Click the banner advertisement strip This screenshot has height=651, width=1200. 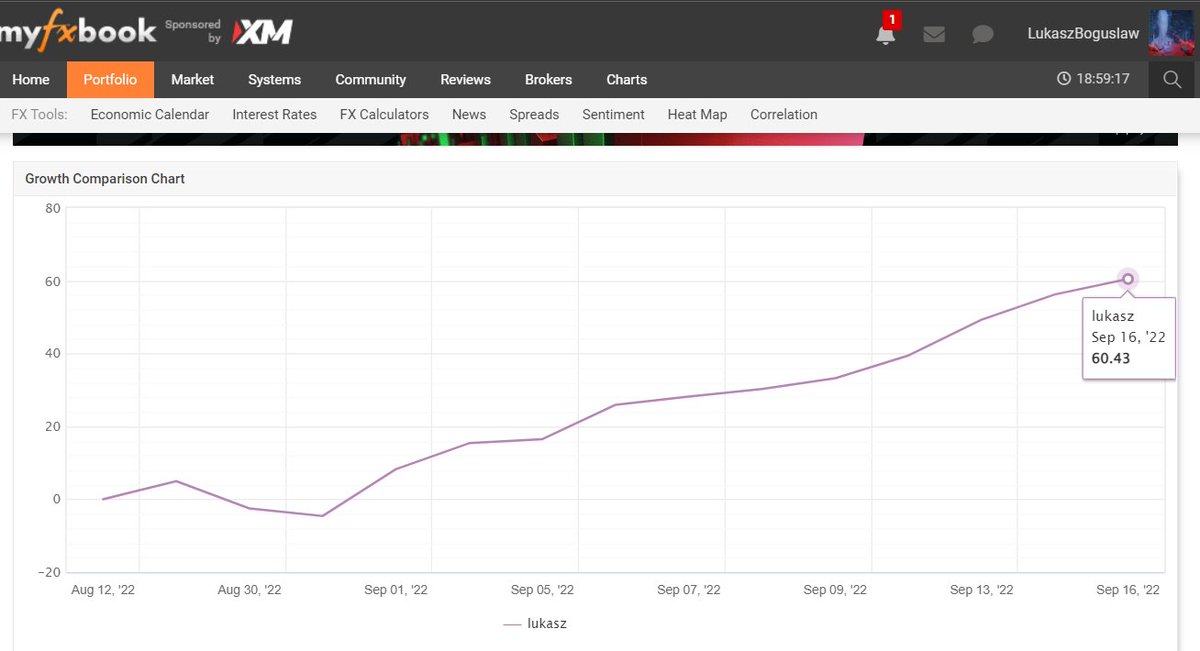click(595, 139)
